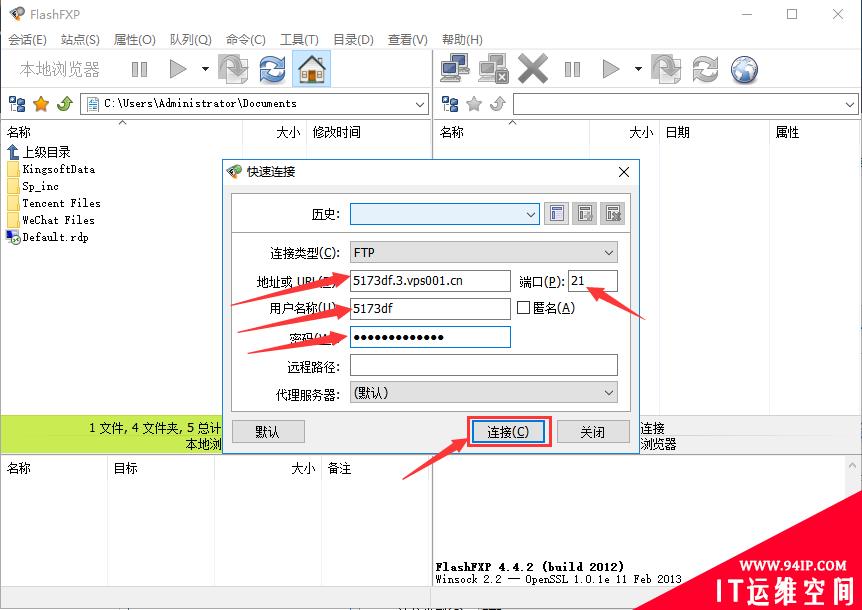This screenshot has width=862, height=610.
Task: Open the 站点(S) menu
Action: (80, 40)
